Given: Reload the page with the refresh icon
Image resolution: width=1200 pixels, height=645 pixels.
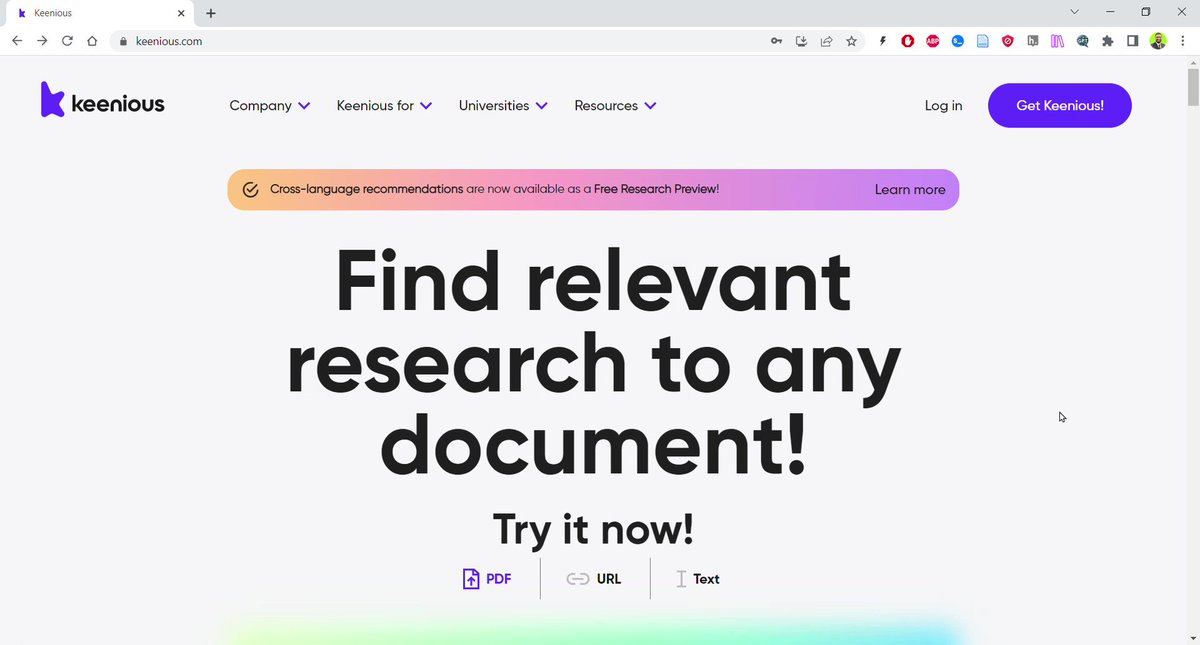Looking at the screenshot, I should point(67,41).
